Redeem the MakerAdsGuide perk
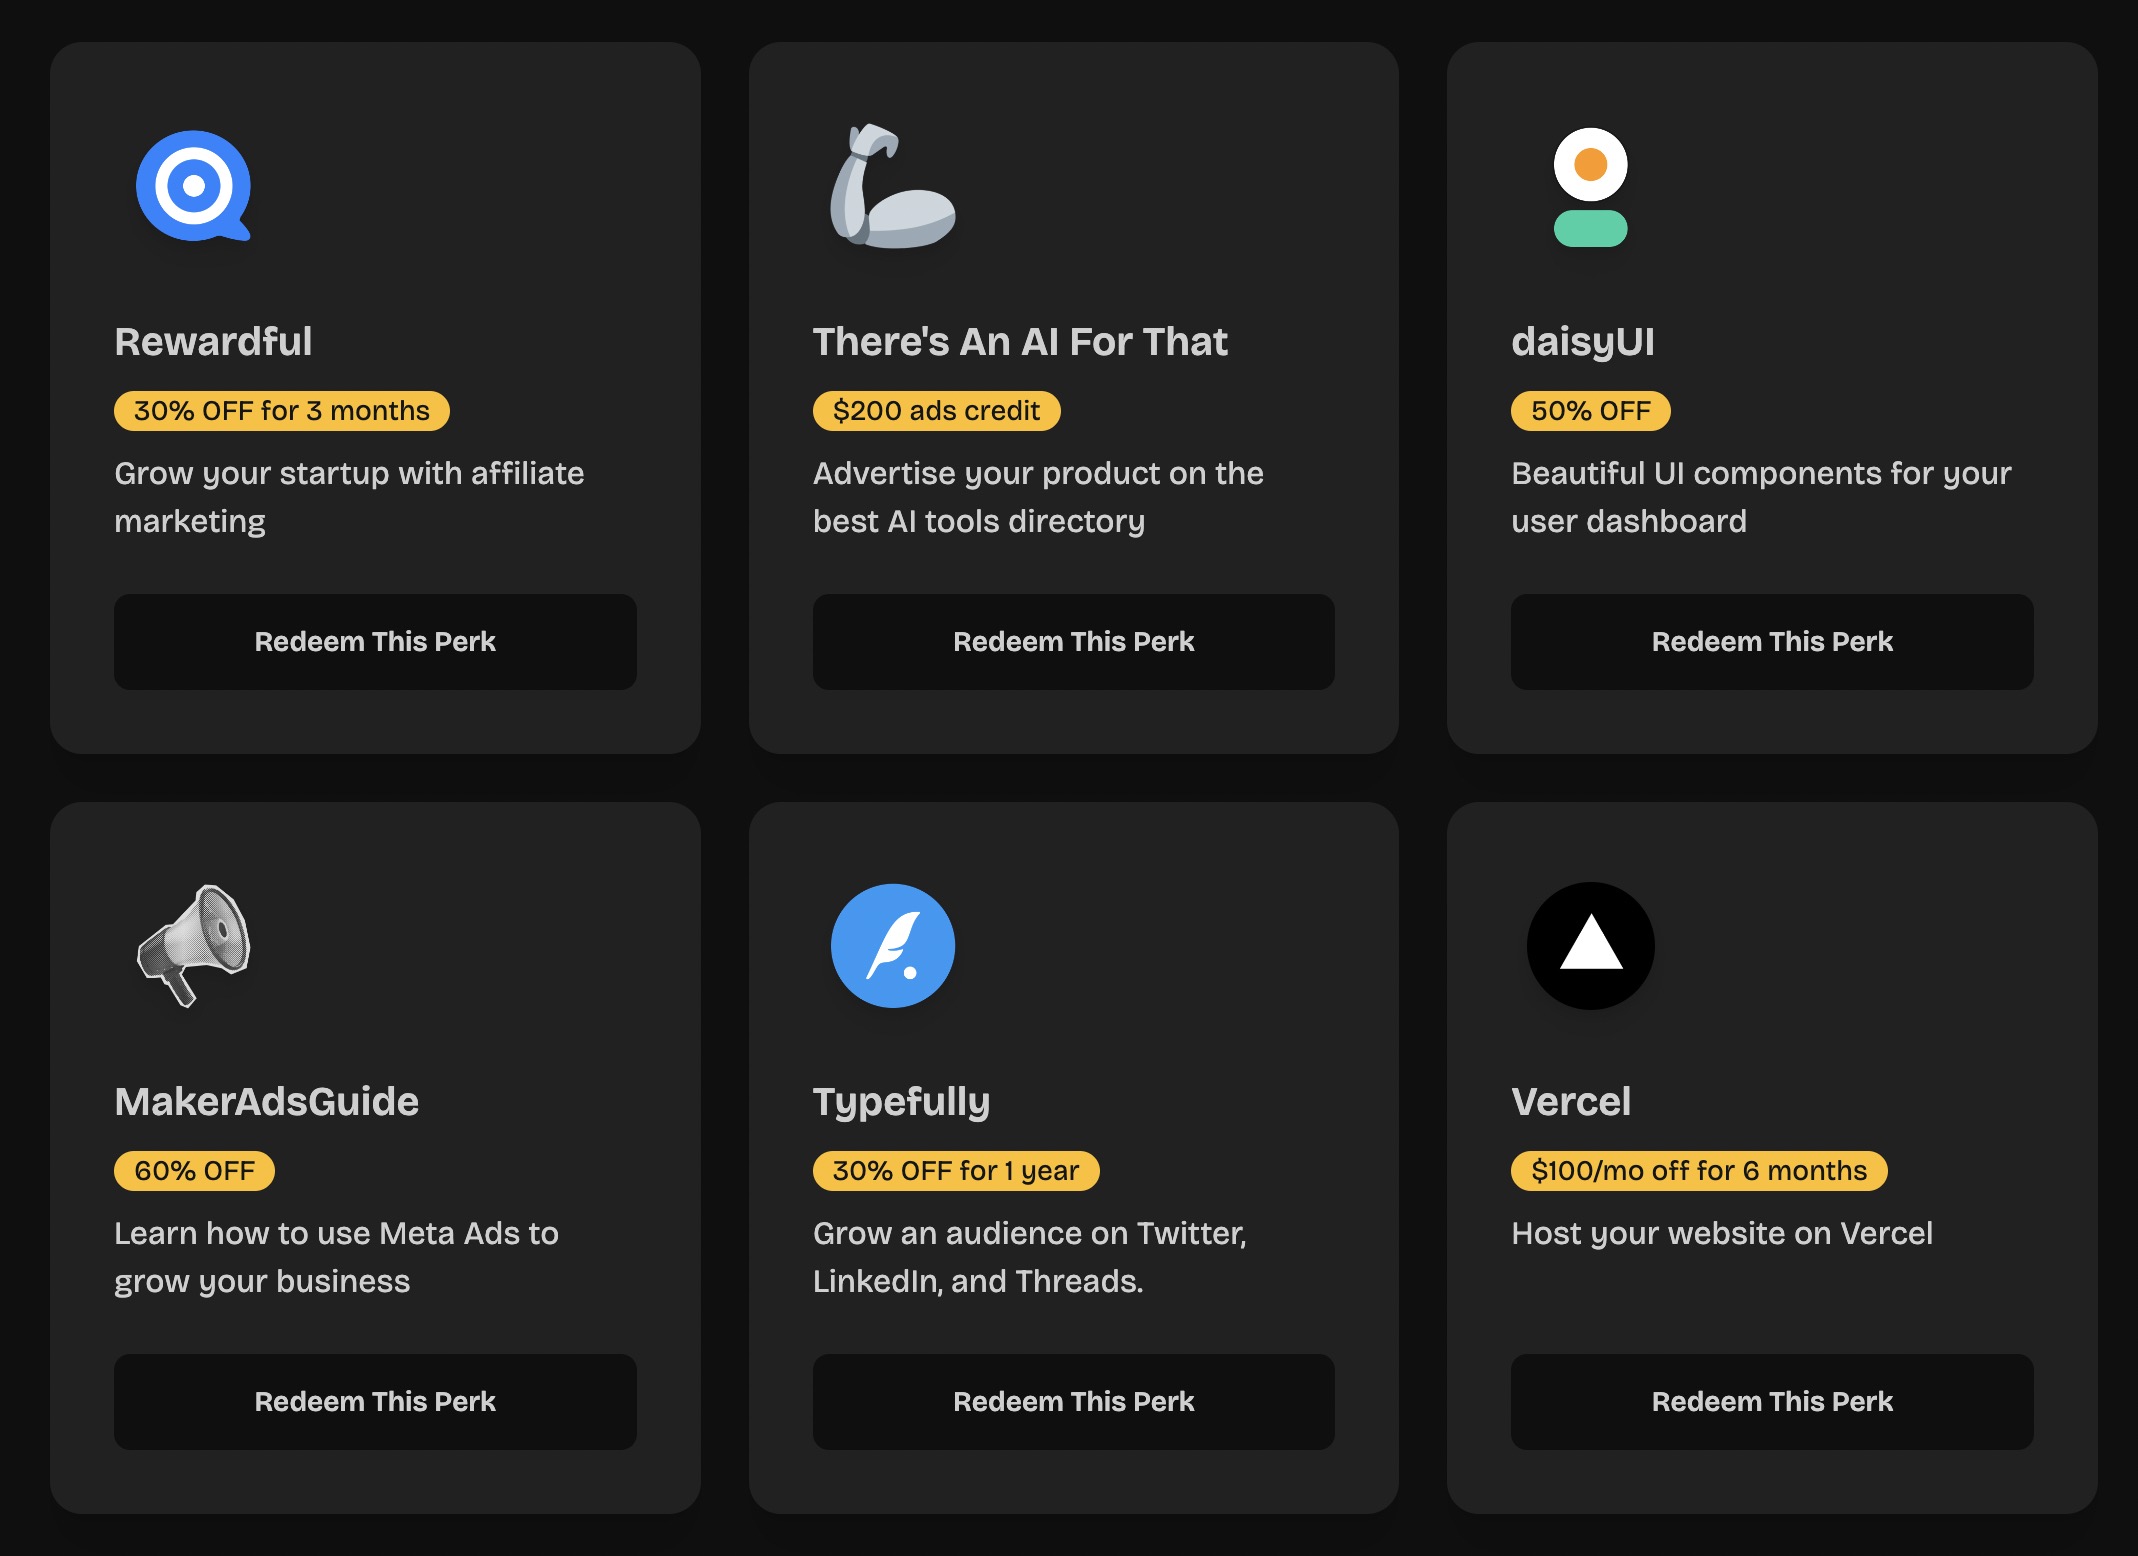Image resolution: width=2138 pixels, height=1556 pixels. 375,1402
